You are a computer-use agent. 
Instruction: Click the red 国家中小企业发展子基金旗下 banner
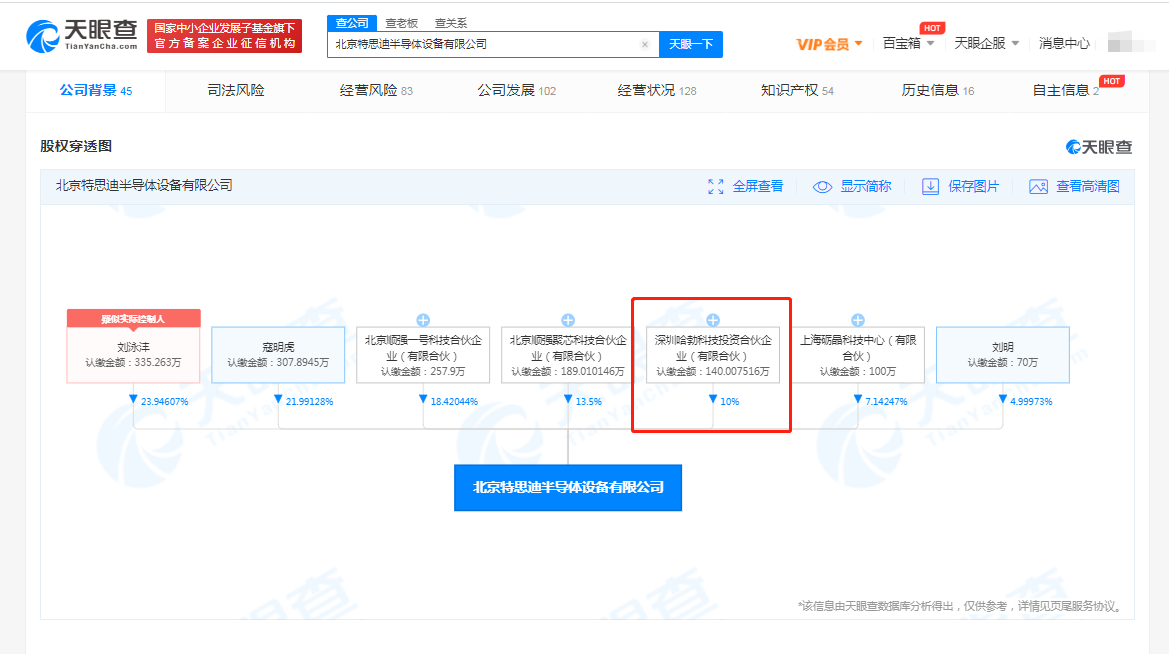click(x=224, y=36)
